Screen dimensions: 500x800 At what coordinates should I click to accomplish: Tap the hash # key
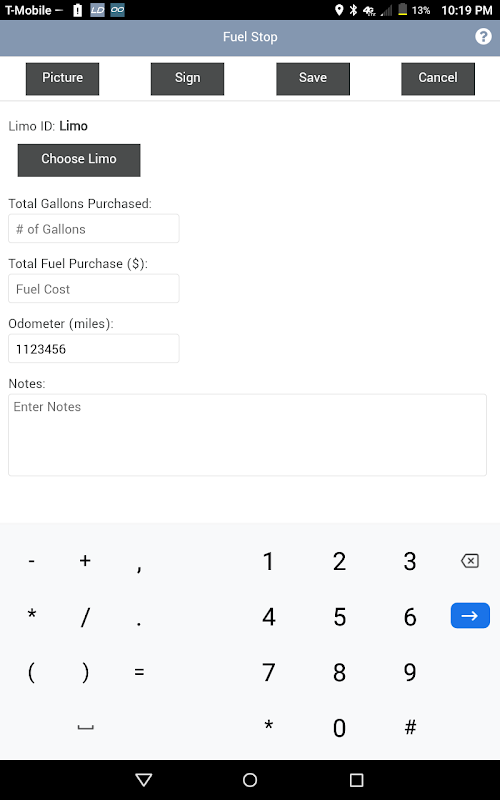tap(410, 727)
